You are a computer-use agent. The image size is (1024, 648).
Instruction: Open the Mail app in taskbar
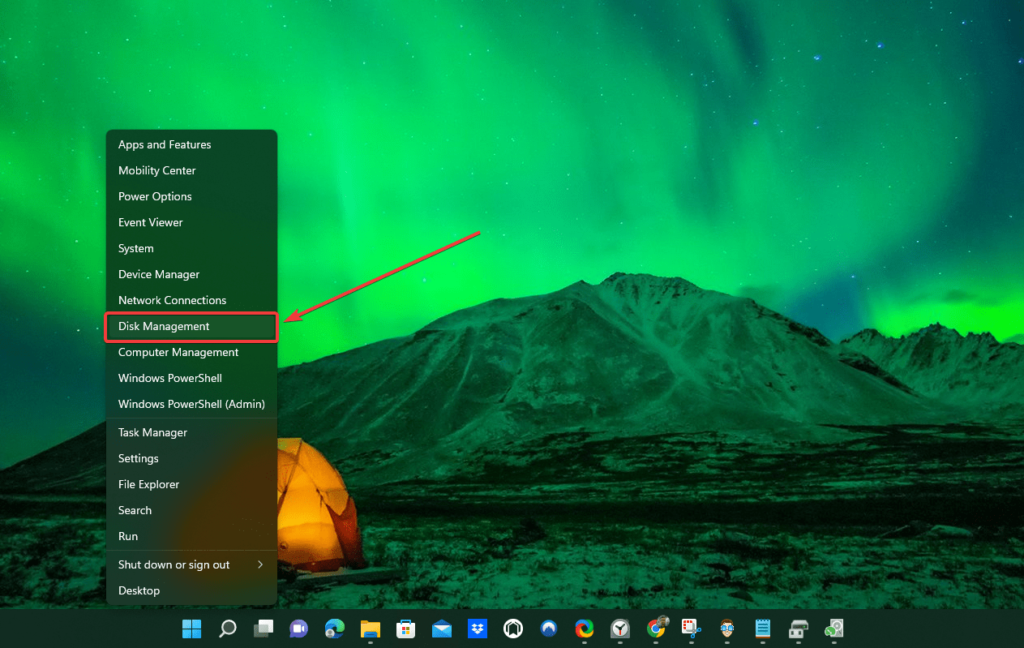[442, 629]
